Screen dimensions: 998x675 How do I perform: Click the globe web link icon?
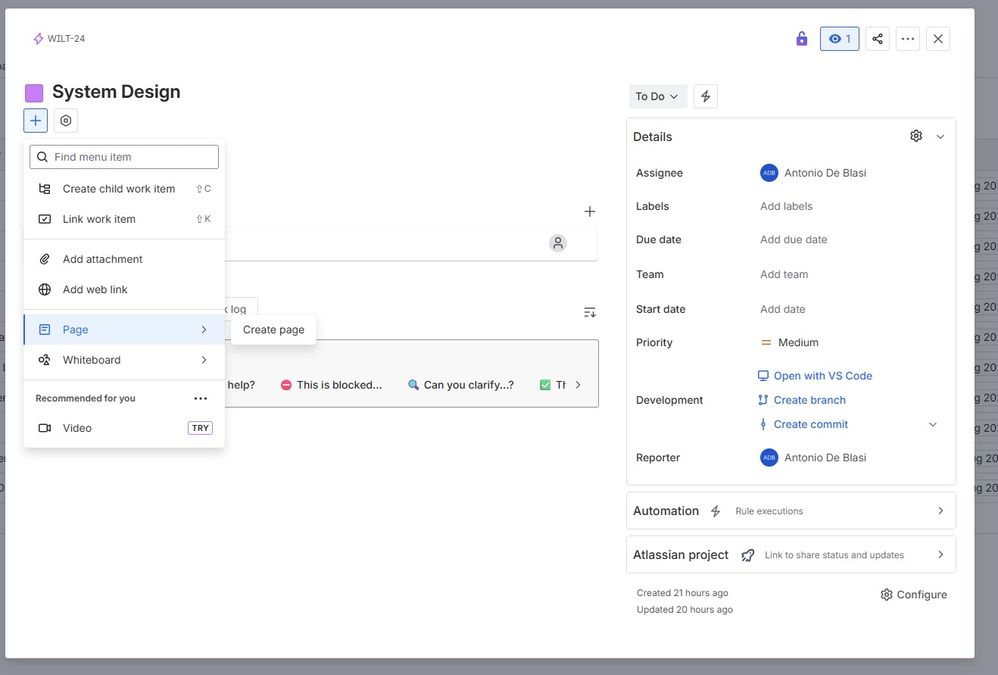45,289
